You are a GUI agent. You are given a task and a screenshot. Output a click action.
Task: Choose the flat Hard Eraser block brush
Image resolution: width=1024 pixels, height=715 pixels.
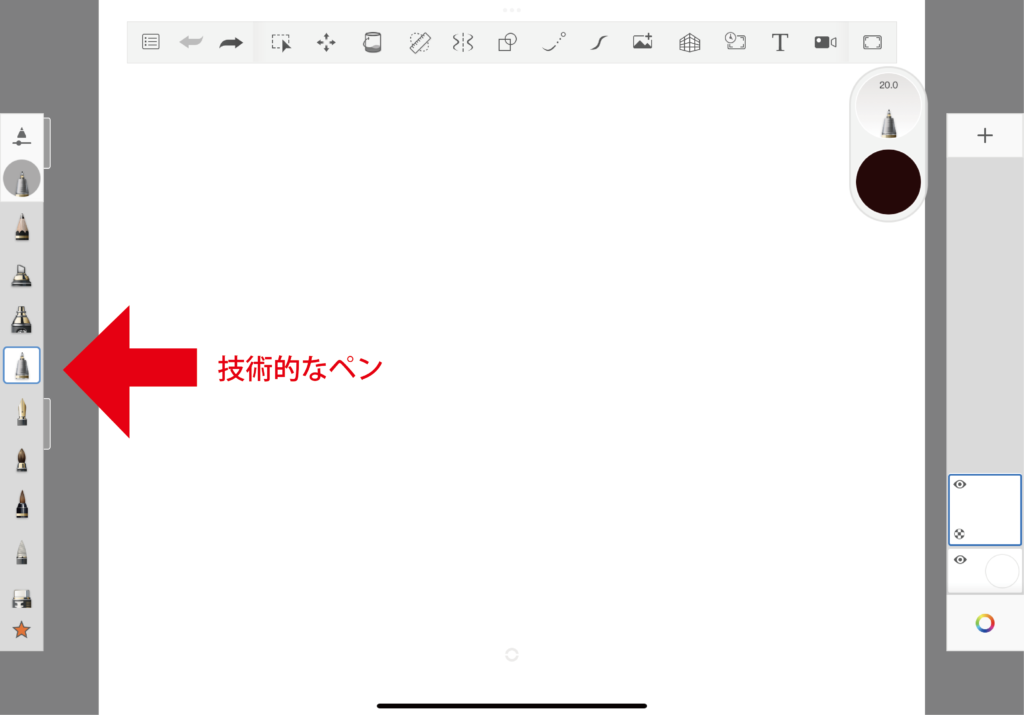pyautogui.click(x=22, y=599)
